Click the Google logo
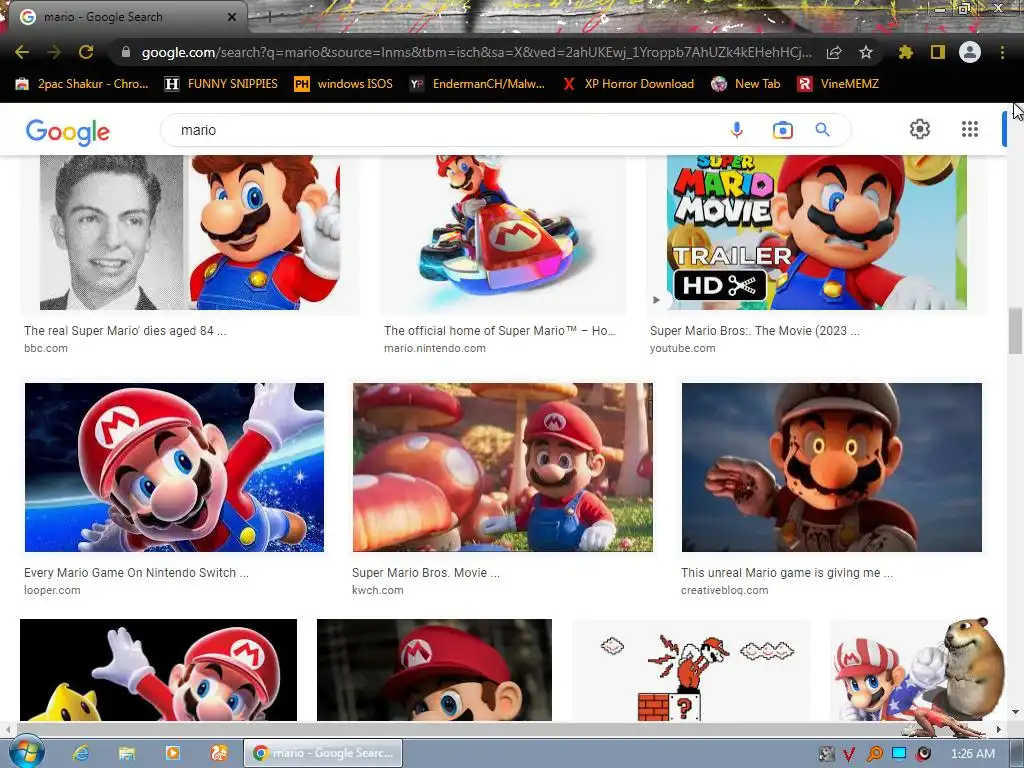The width and height of the screenshot is (1024, 768). point(68,131)
